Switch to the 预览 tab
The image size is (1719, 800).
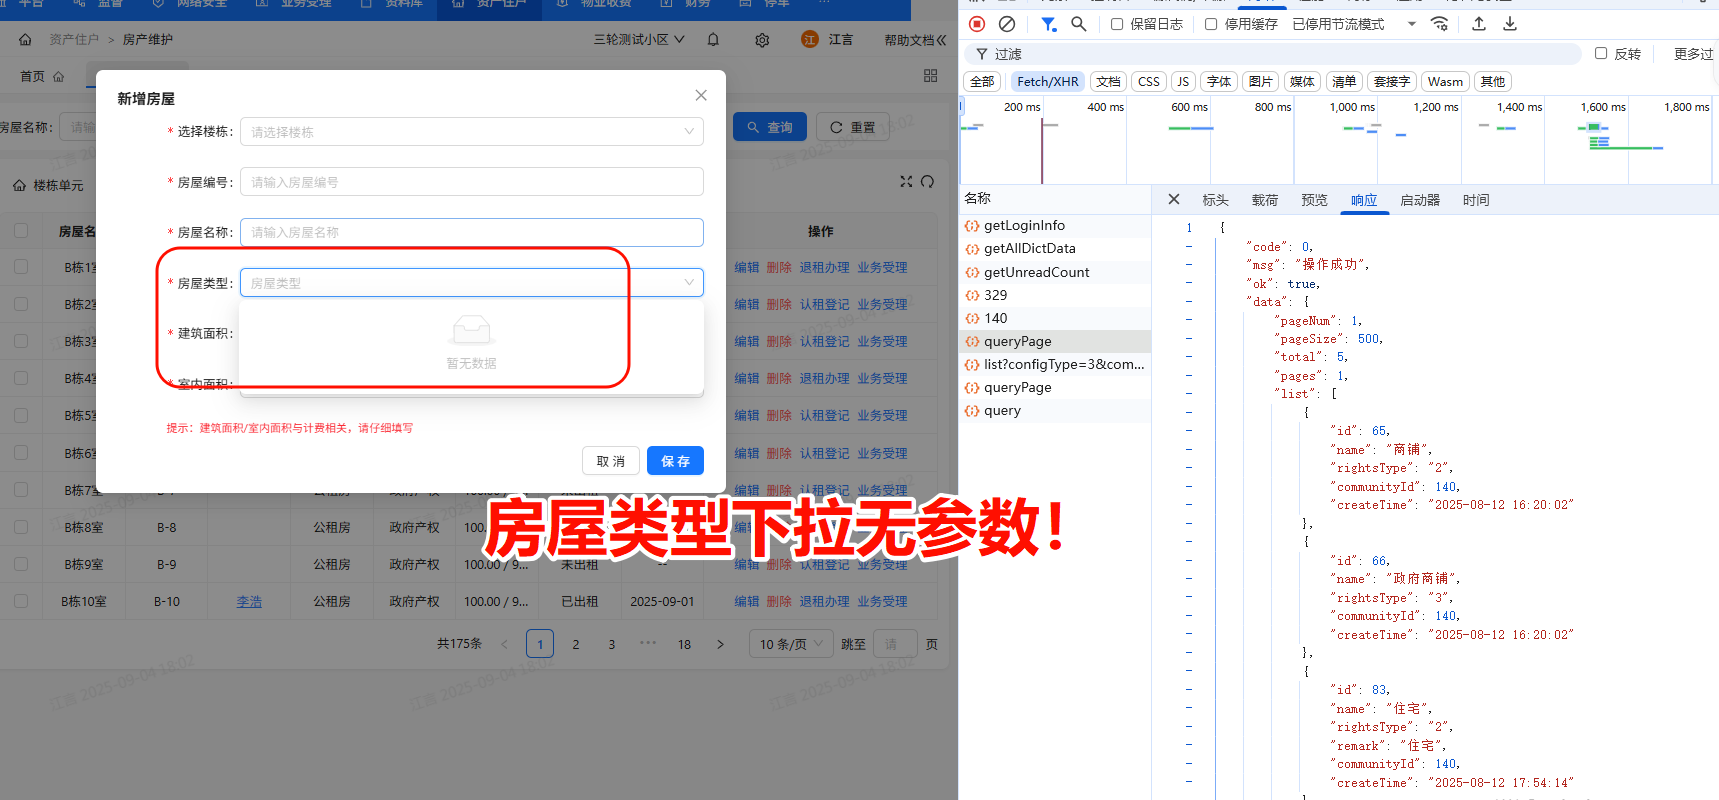pyautogui.click(x=1314, y=200)
